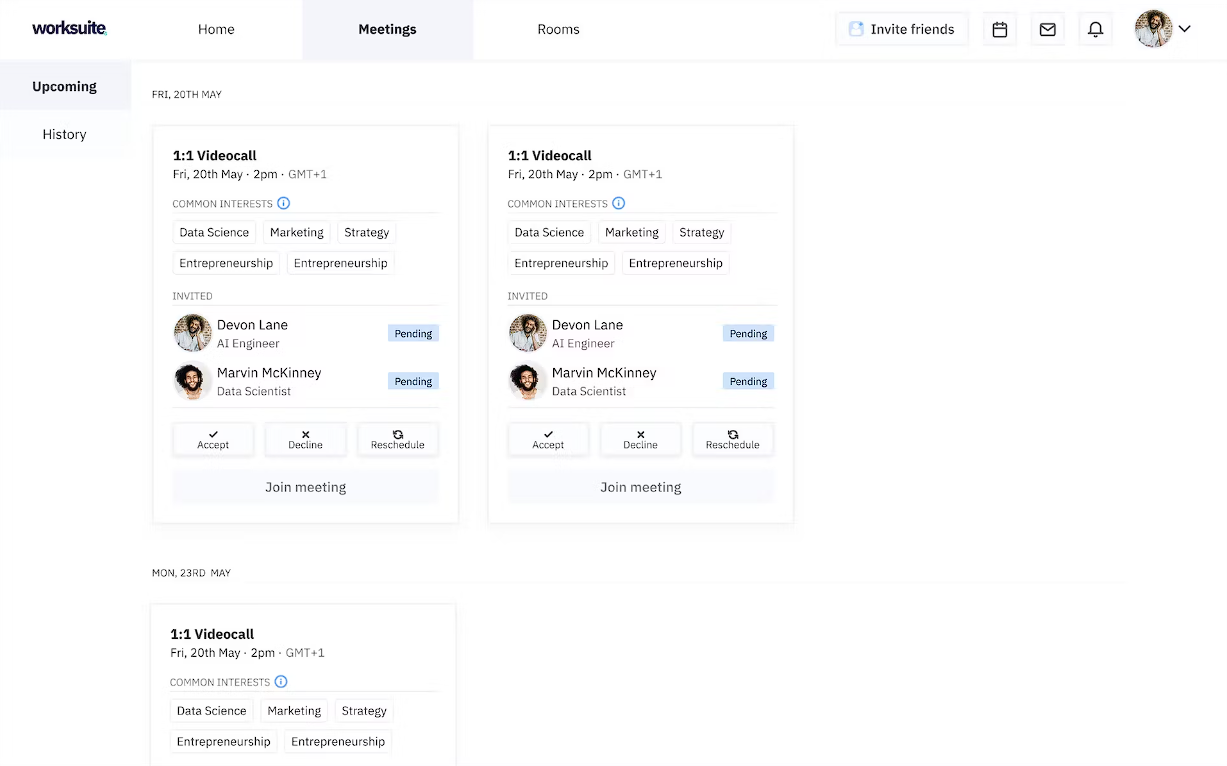This screenshot has height=766, width=1227.
Task: Switch to the Rooms tab
Action: click(x=558, y=30)
